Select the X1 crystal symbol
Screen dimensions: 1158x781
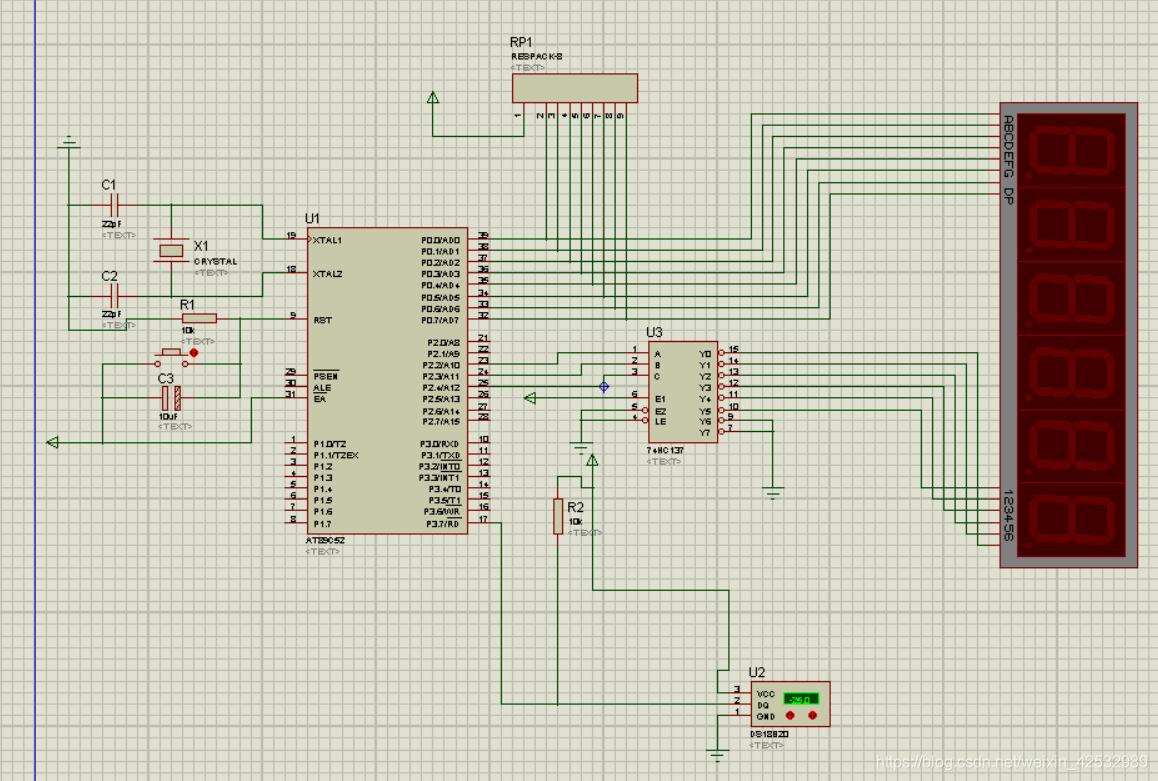[x=171, y=249]
